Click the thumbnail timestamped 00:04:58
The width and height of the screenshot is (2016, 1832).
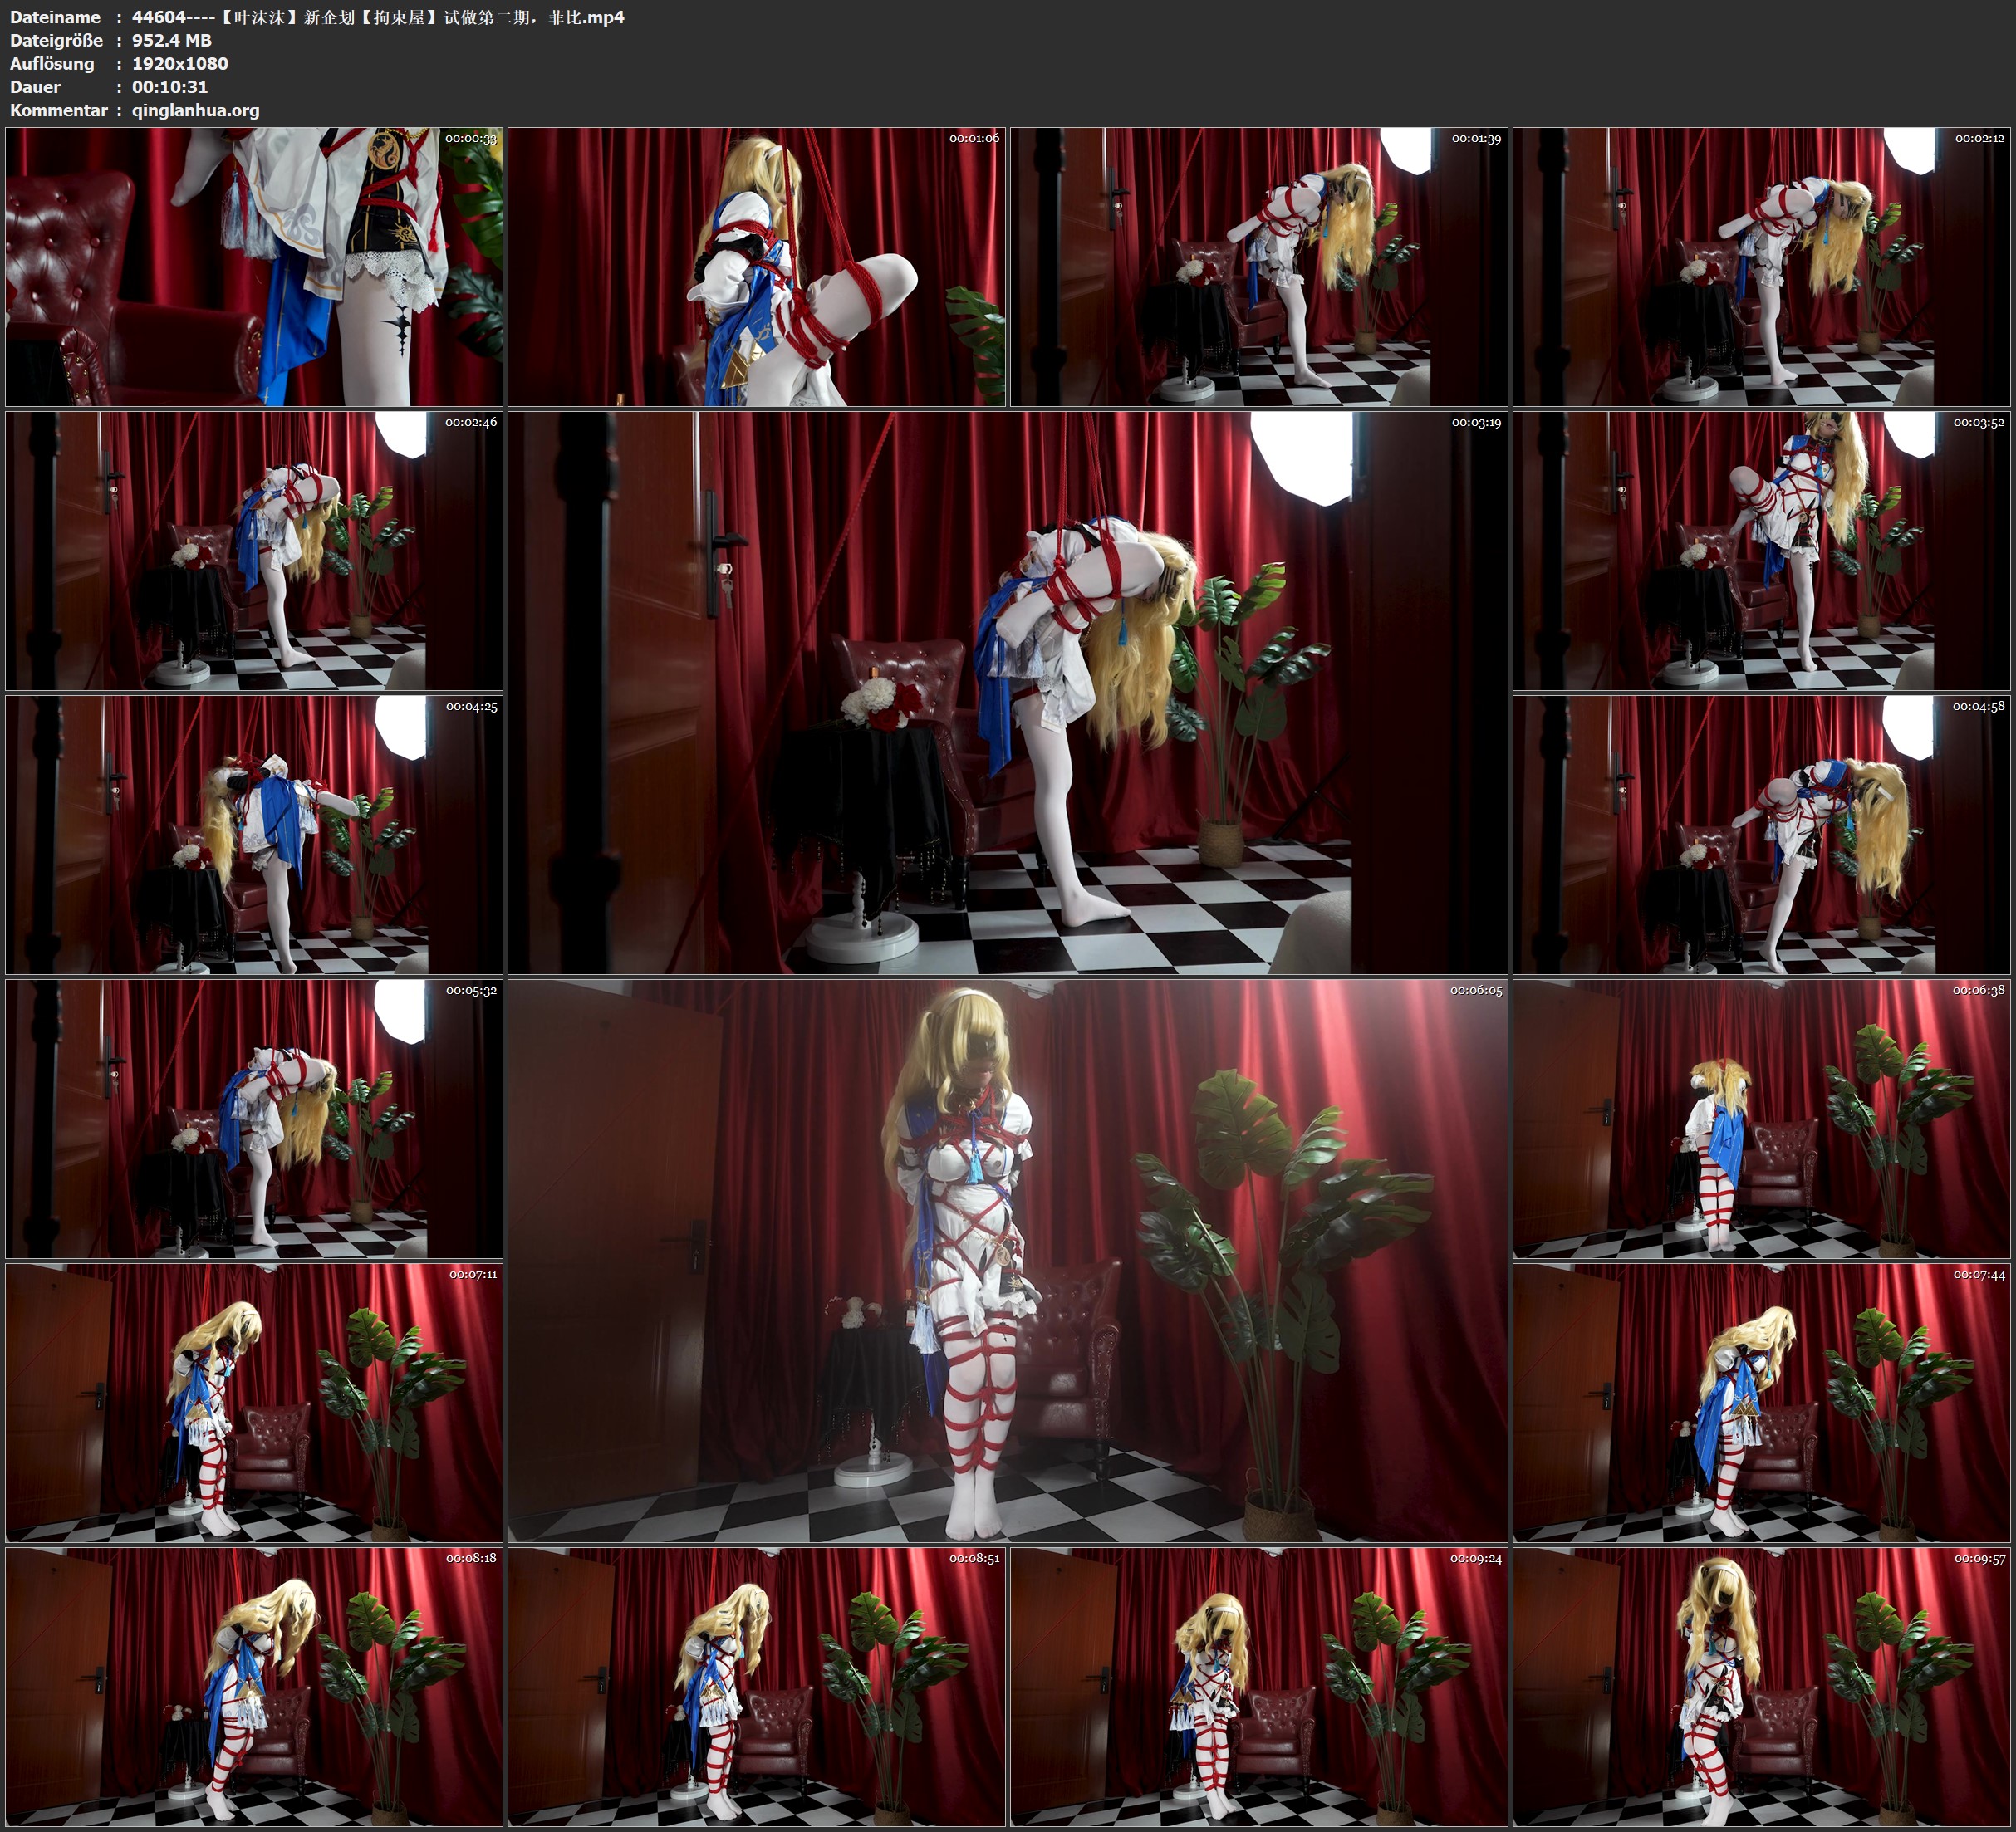pos(1762,834)
